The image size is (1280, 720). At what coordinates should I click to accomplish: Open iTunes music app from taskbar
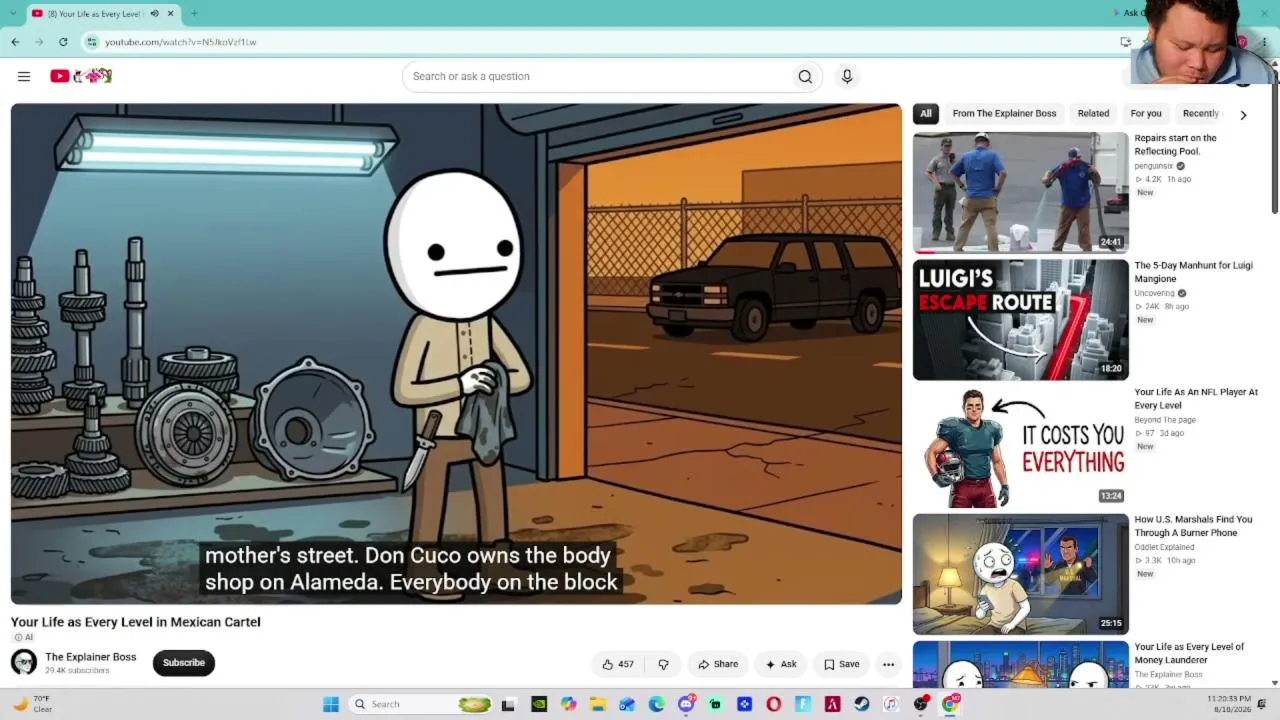(x=890, y=704)
